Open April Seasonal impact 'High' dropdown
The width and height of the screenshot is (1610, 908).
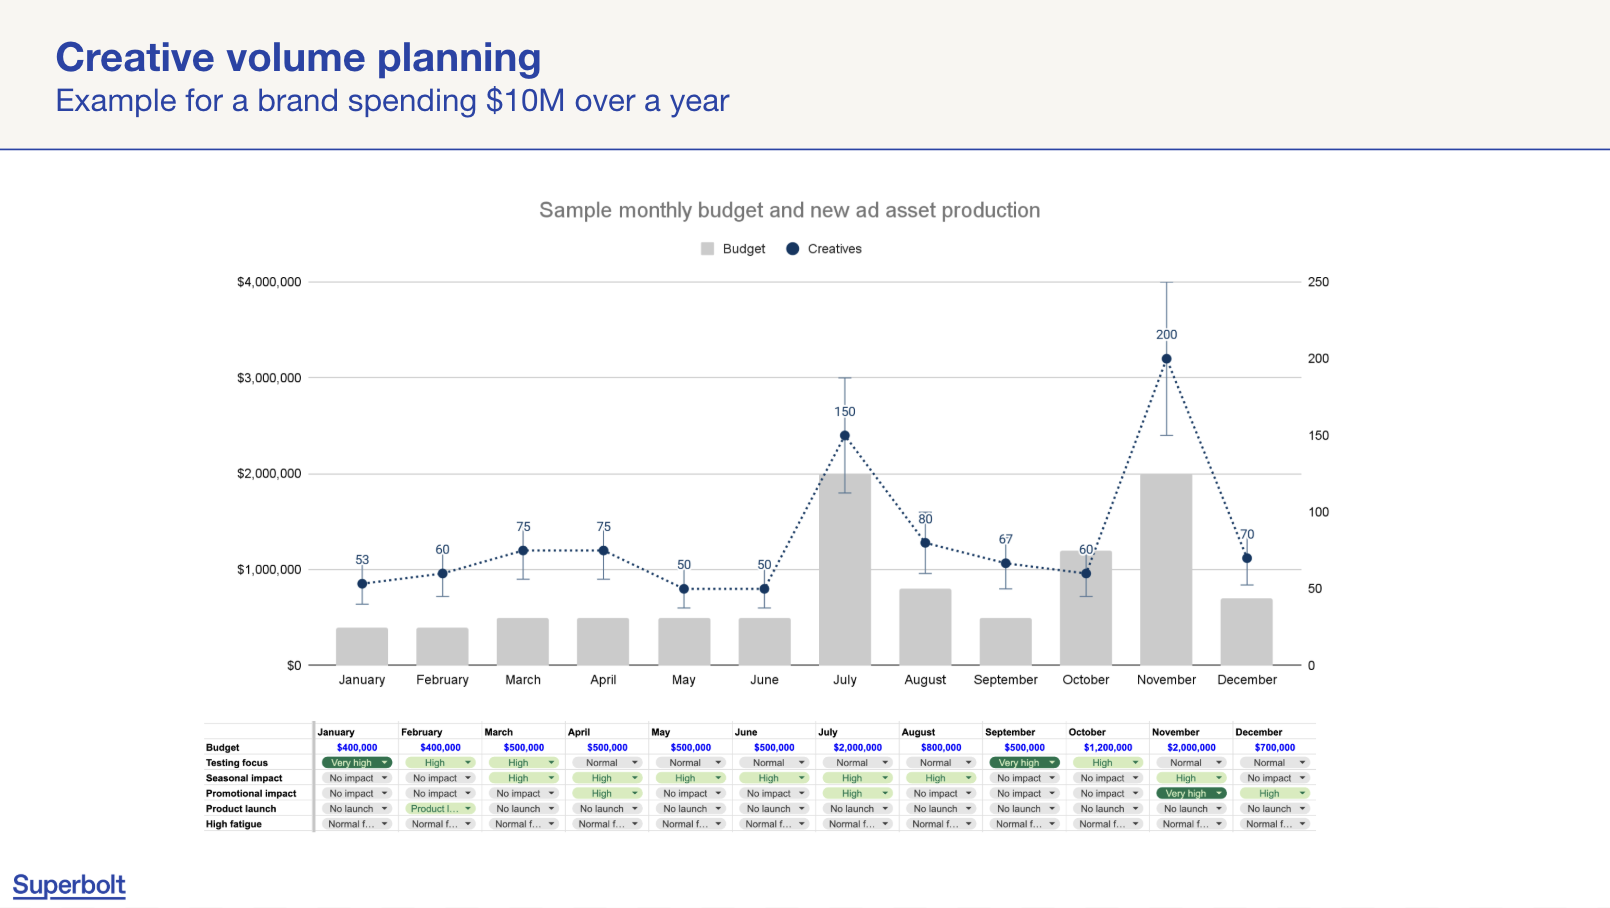607,778
